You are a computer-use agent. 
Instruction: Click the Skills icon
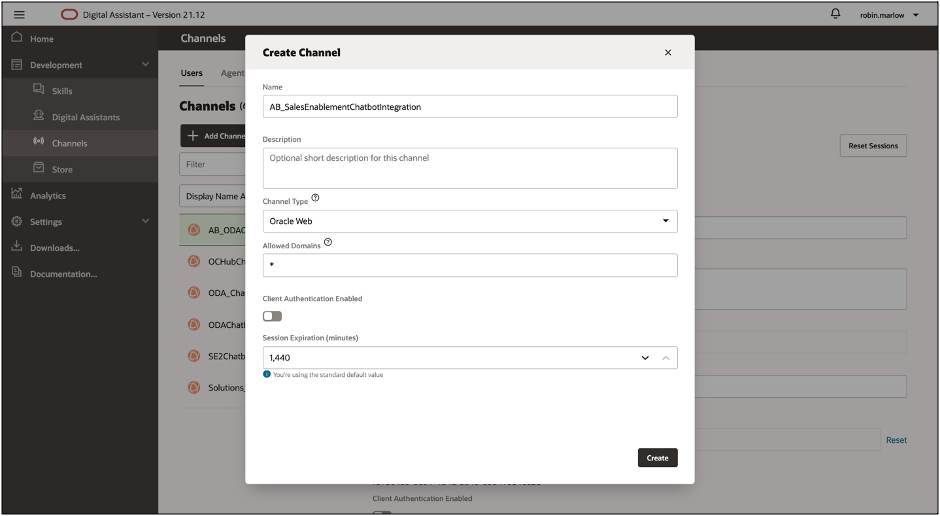[38, 89]
